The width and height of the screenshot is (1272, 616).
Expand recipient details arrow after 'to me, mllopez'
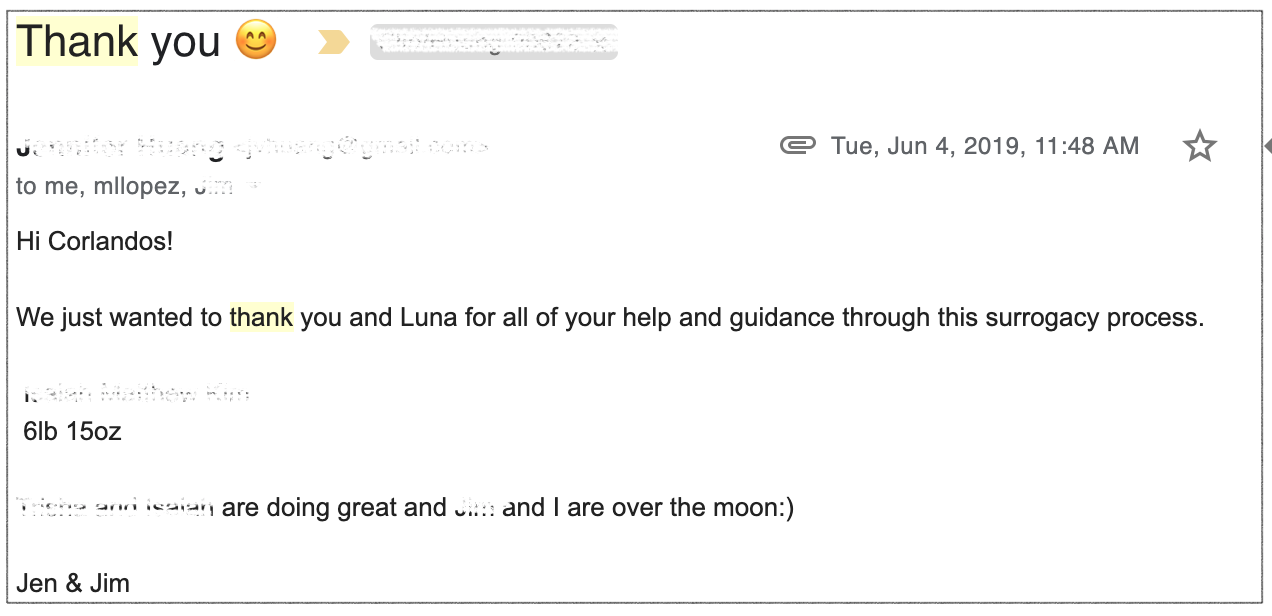(253, 186)
